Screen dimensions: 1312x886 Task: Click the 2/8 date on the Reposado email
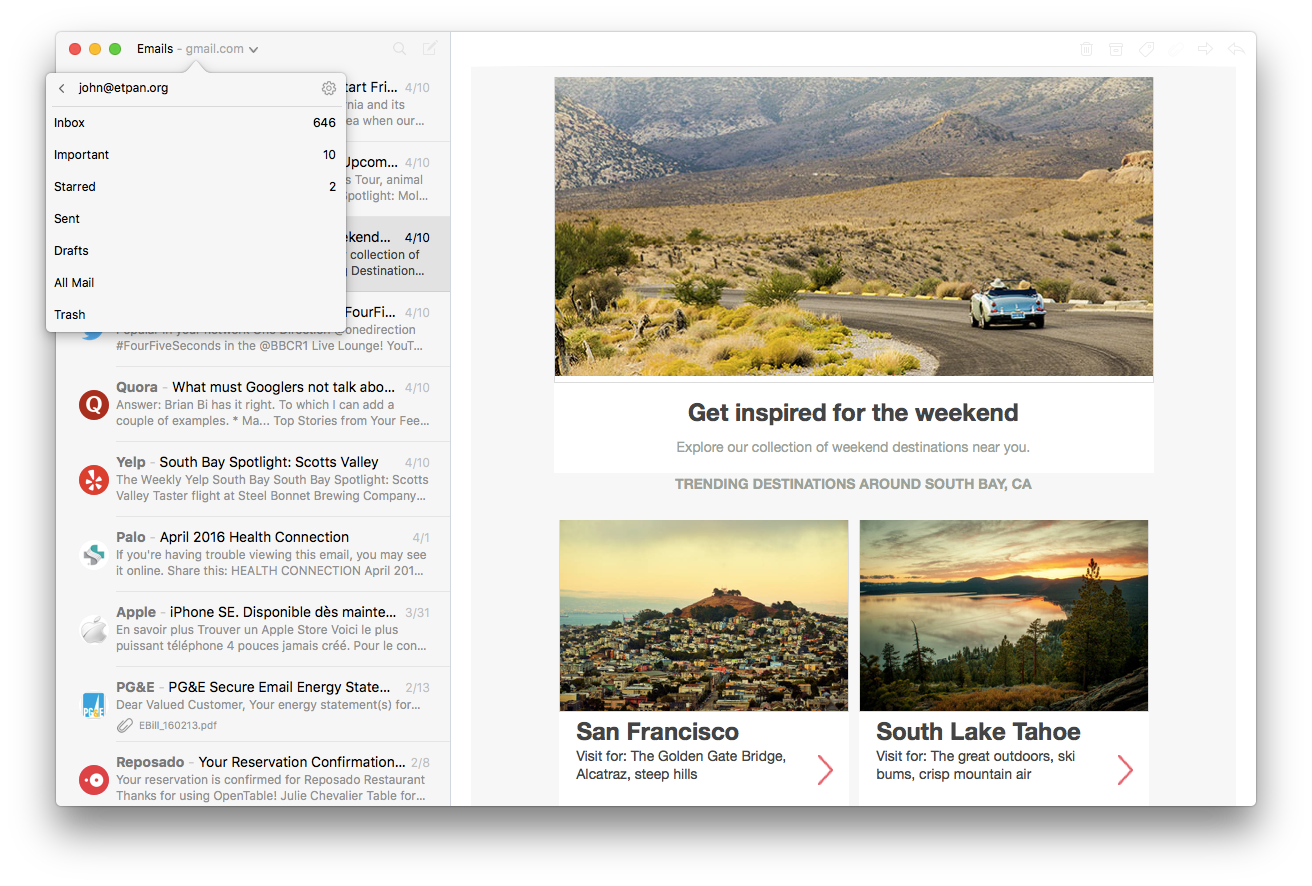(x=421, y=763)
